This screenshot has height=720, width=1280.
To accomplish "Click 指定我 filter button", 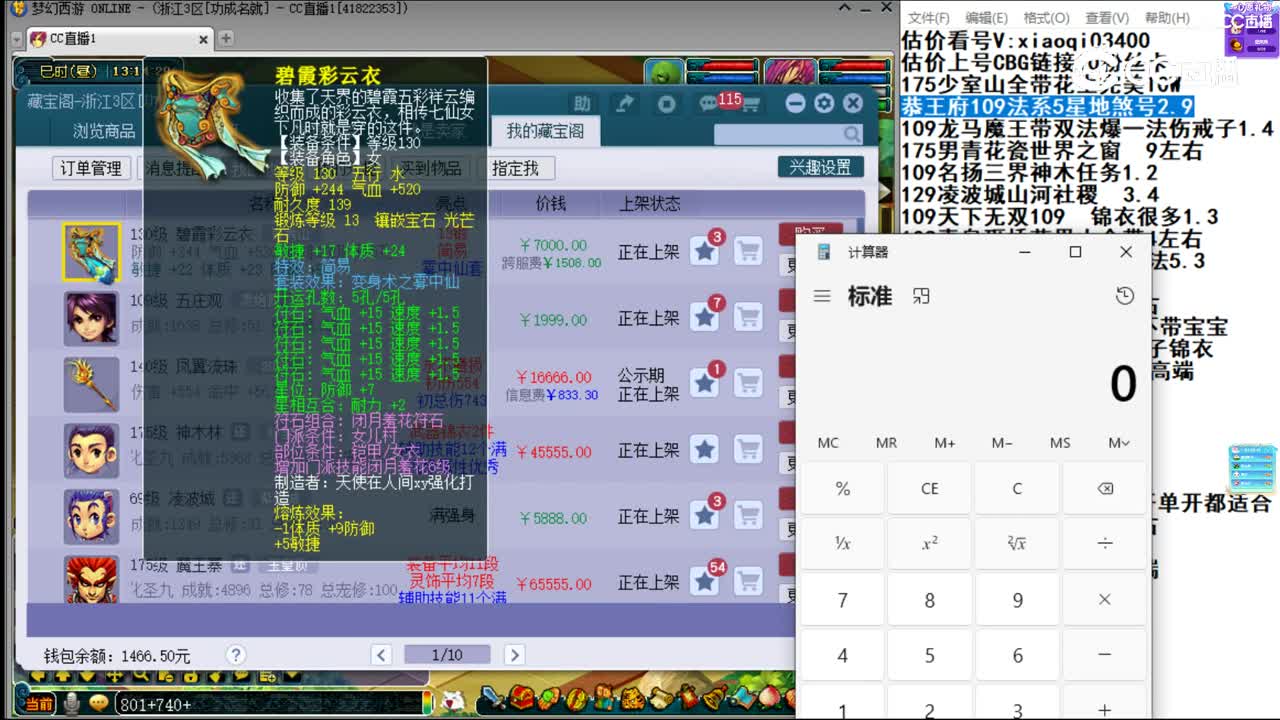I will [515, 168].
